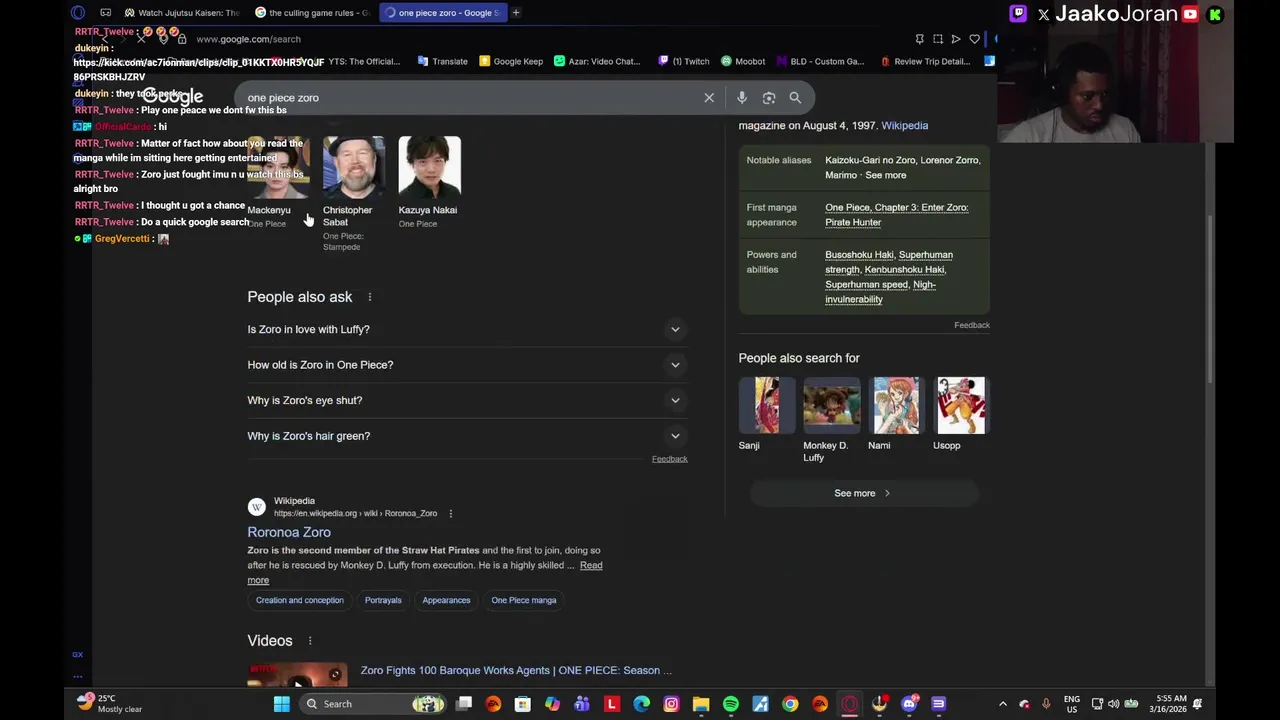Open the Review Trip Detail bookmark
This screenshot has width=1280, height=720.
pyautogui.click(x=925, y=61)
